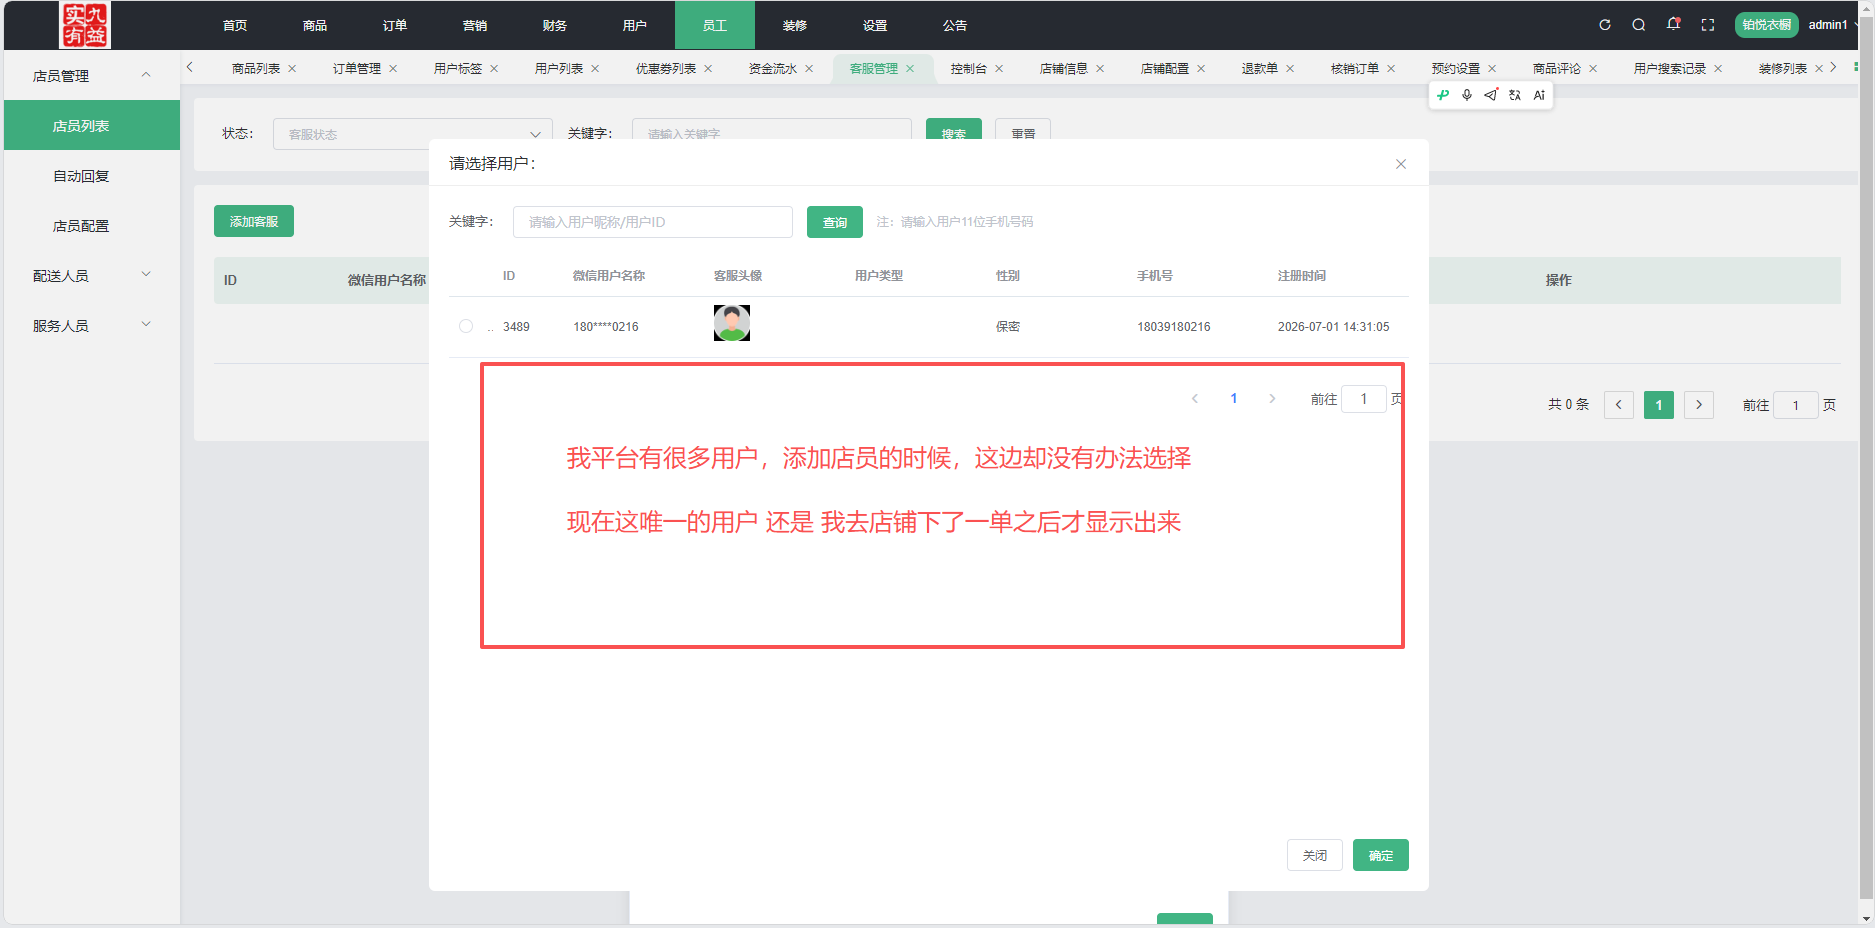Click the 确定 confirm button
The height and width of the screenshot is (928, 1875).
pos(1381,855)
